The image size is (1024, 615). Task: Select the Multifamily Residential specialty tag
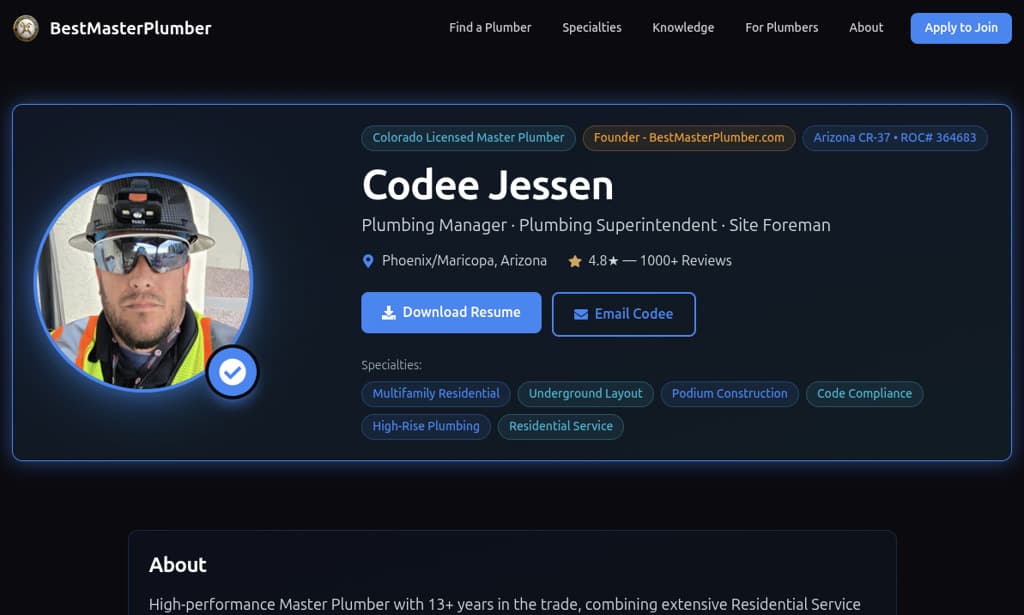pos(436,394)
